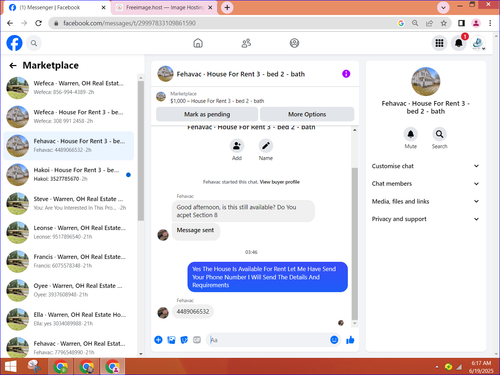Click the $1,000 House For Rent listing text
The image size is (500, 375).
[217, 101]
